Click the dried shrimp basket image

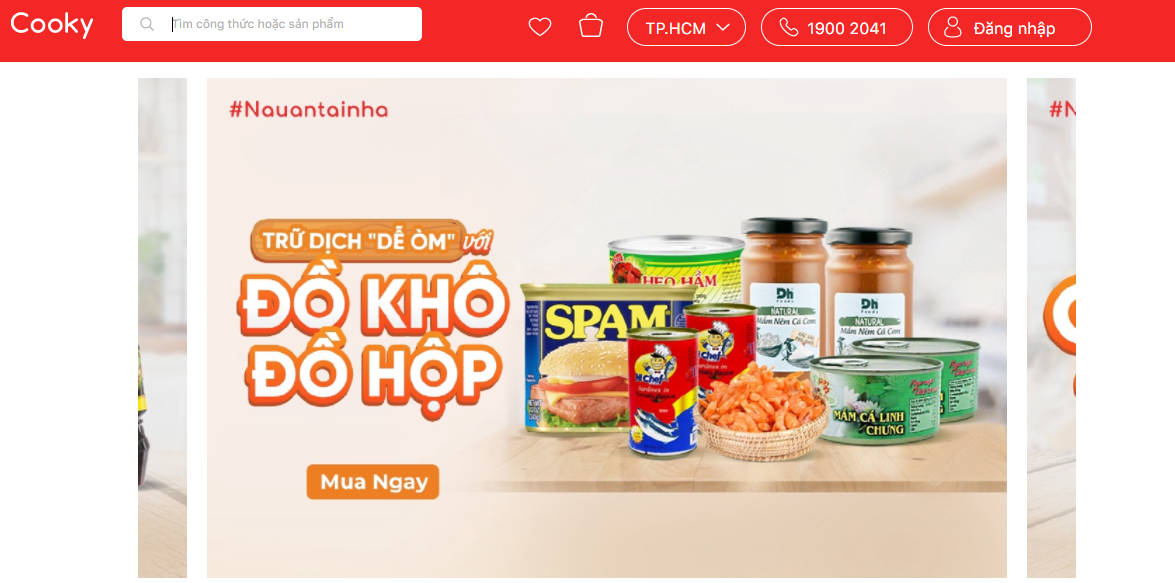click(x=761, y=412)
